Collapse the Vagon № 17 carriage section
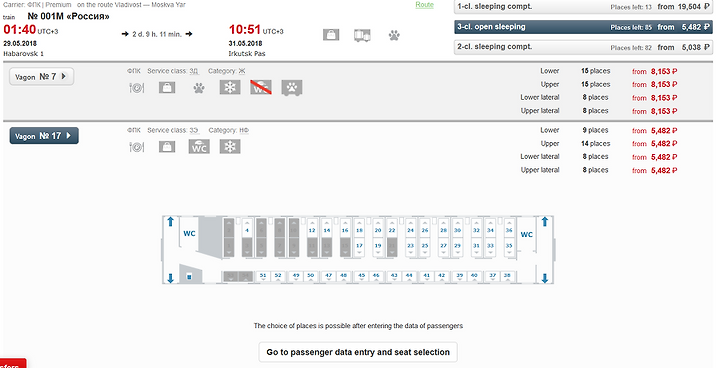The height and width of the screenshot is (368, 720). [44, 136]
